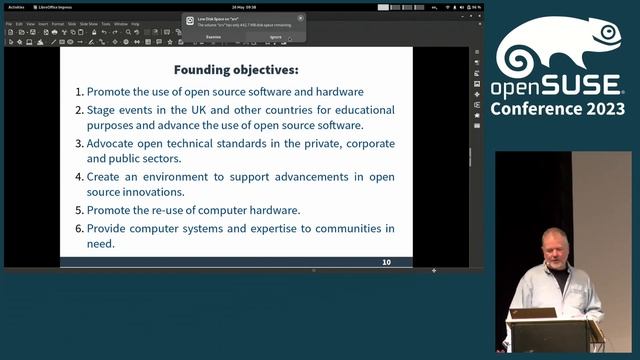This screenshot has width=640, height=360.
Task: Save the presentation with Save icon
Action: pos(33,32)
